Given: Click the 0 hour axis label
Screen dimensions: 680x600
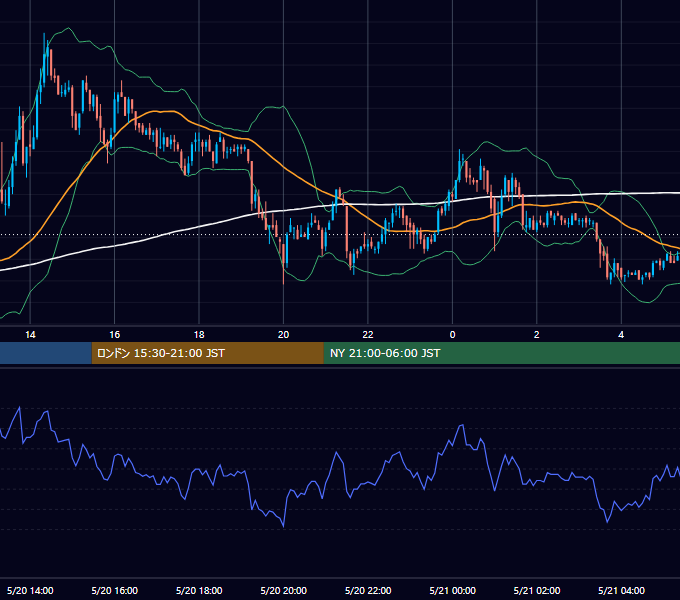Looking at the screenshot, I should 452,335.
